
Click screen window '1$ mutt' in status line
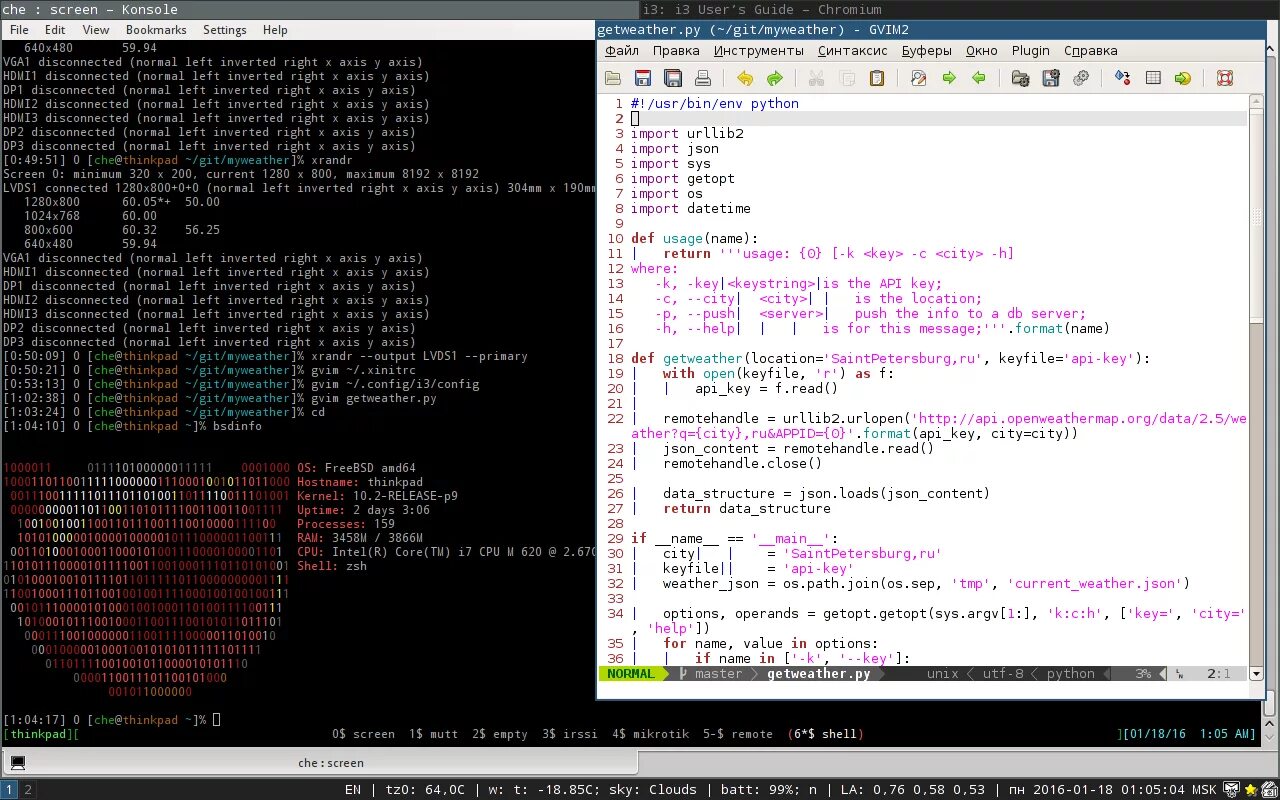tap(433, 734)
